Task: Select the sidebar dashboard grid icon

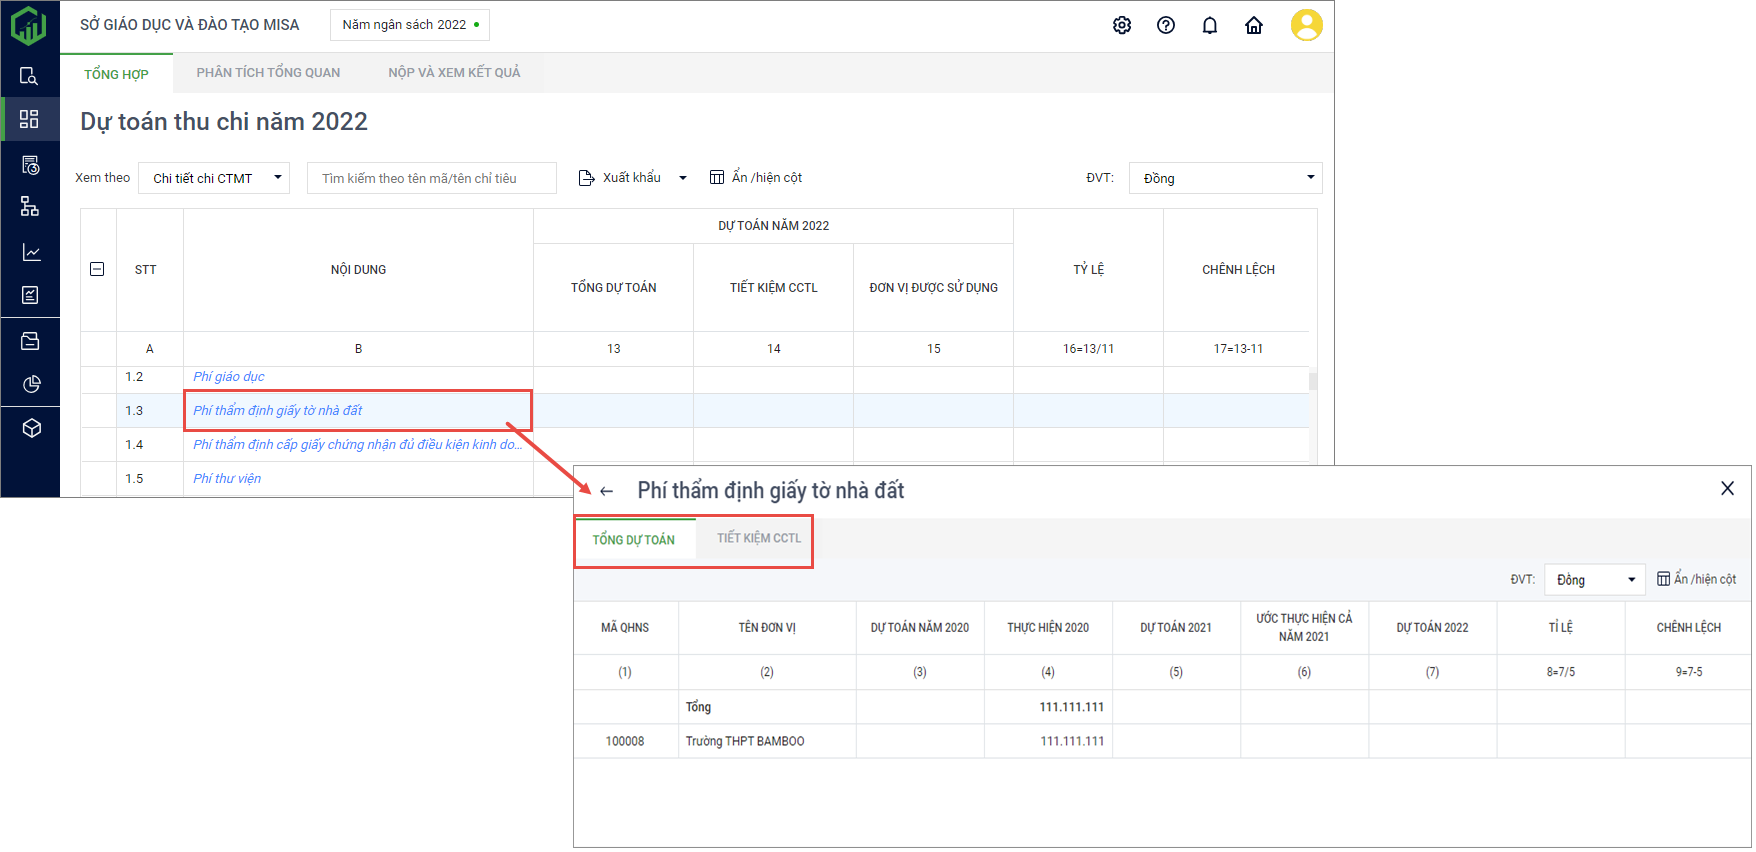Action: [x=29, y=119]
